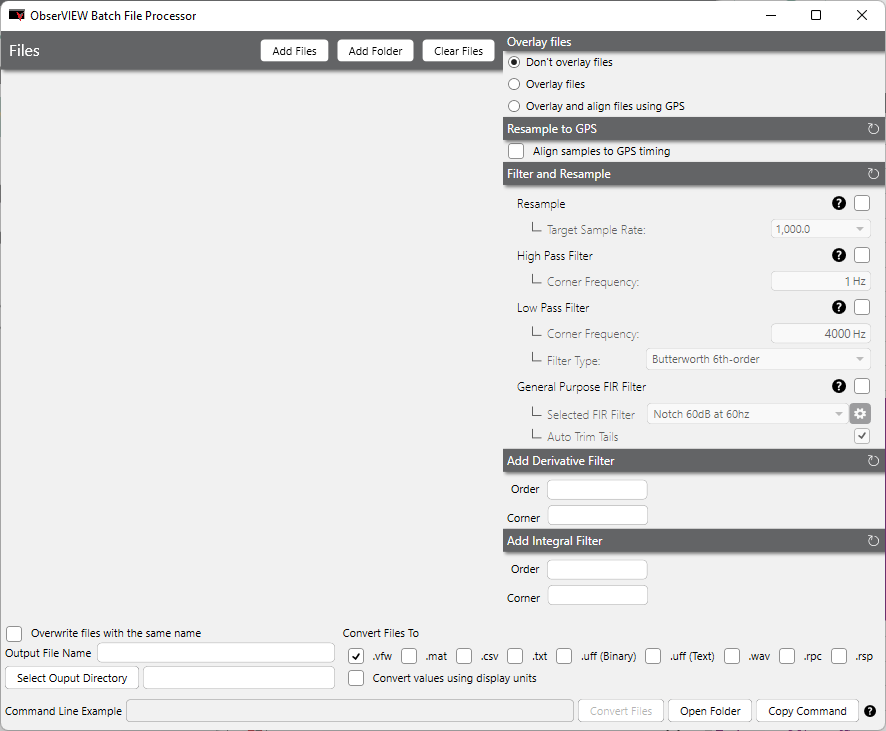This screenshot has height=731, width=886.
Task: Click help icon beside Copy Command
Action: point(870,711)
